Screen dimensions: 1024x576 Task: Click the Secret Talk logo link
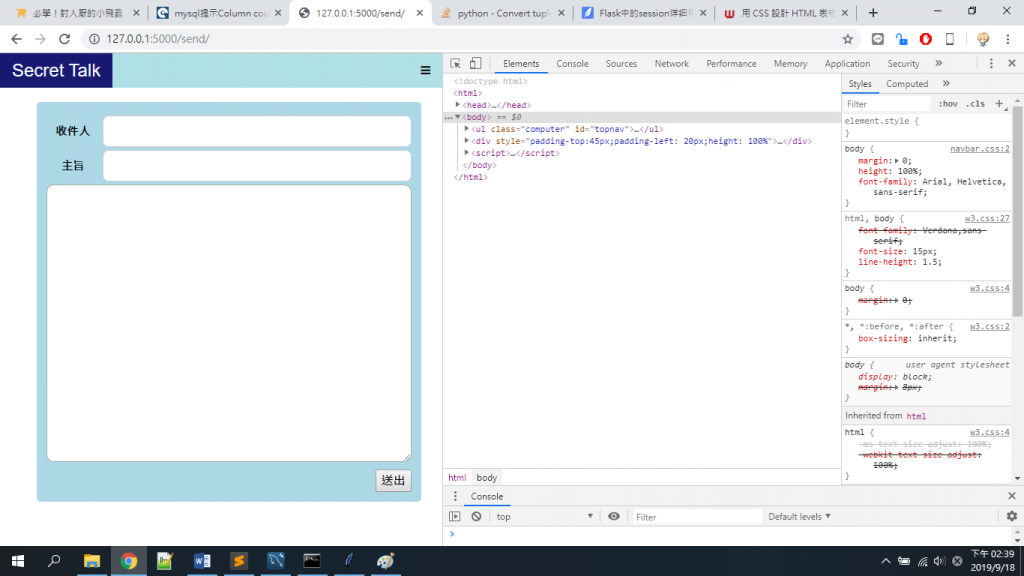[x=56, y=71]
